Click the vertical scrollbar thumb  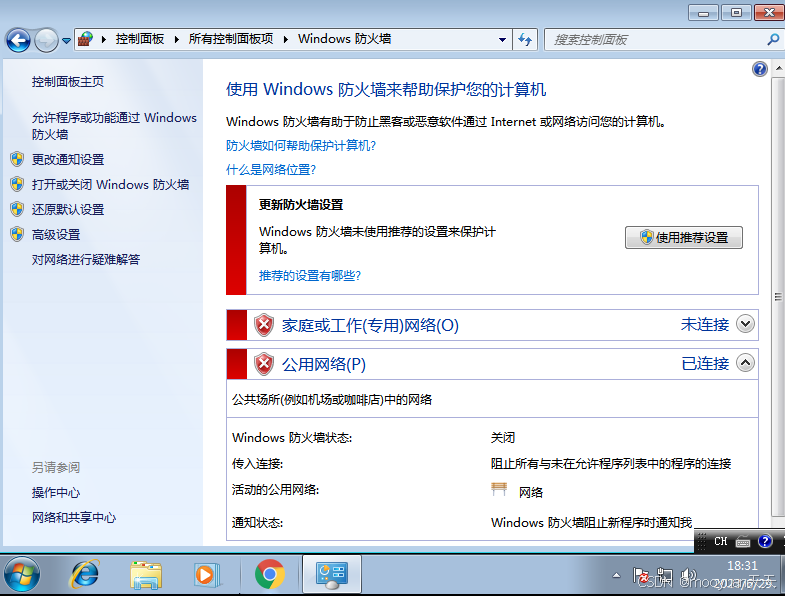778,296
